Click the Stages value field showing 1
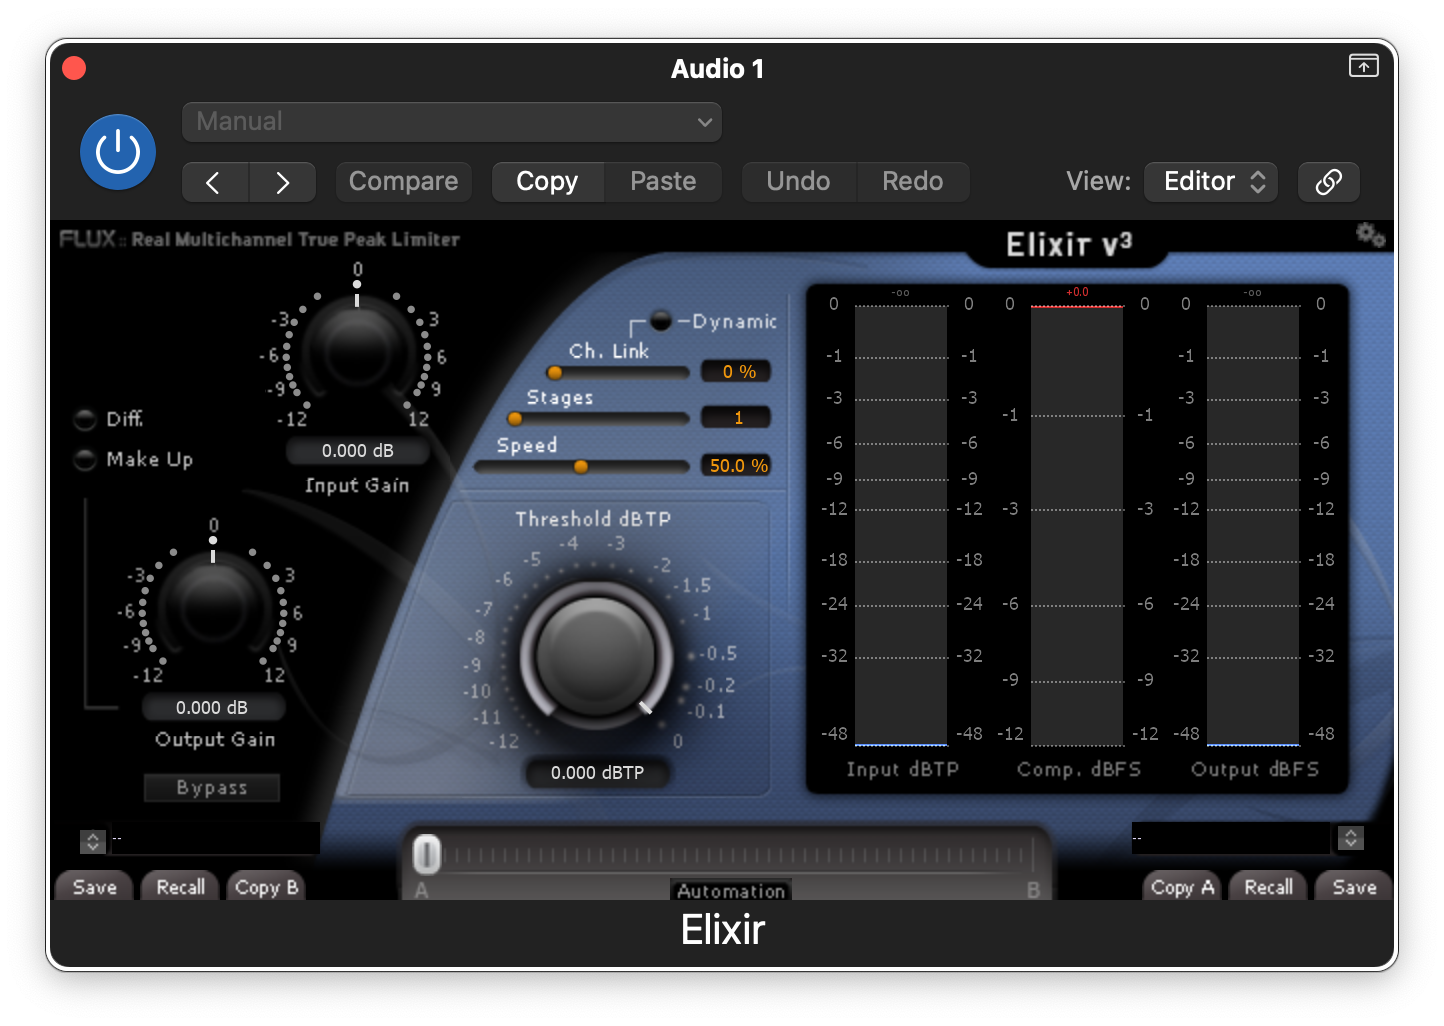Image resolution: width=1444 pixels, height=1026 pixels. pyautogui.click(x=735, y=417)
